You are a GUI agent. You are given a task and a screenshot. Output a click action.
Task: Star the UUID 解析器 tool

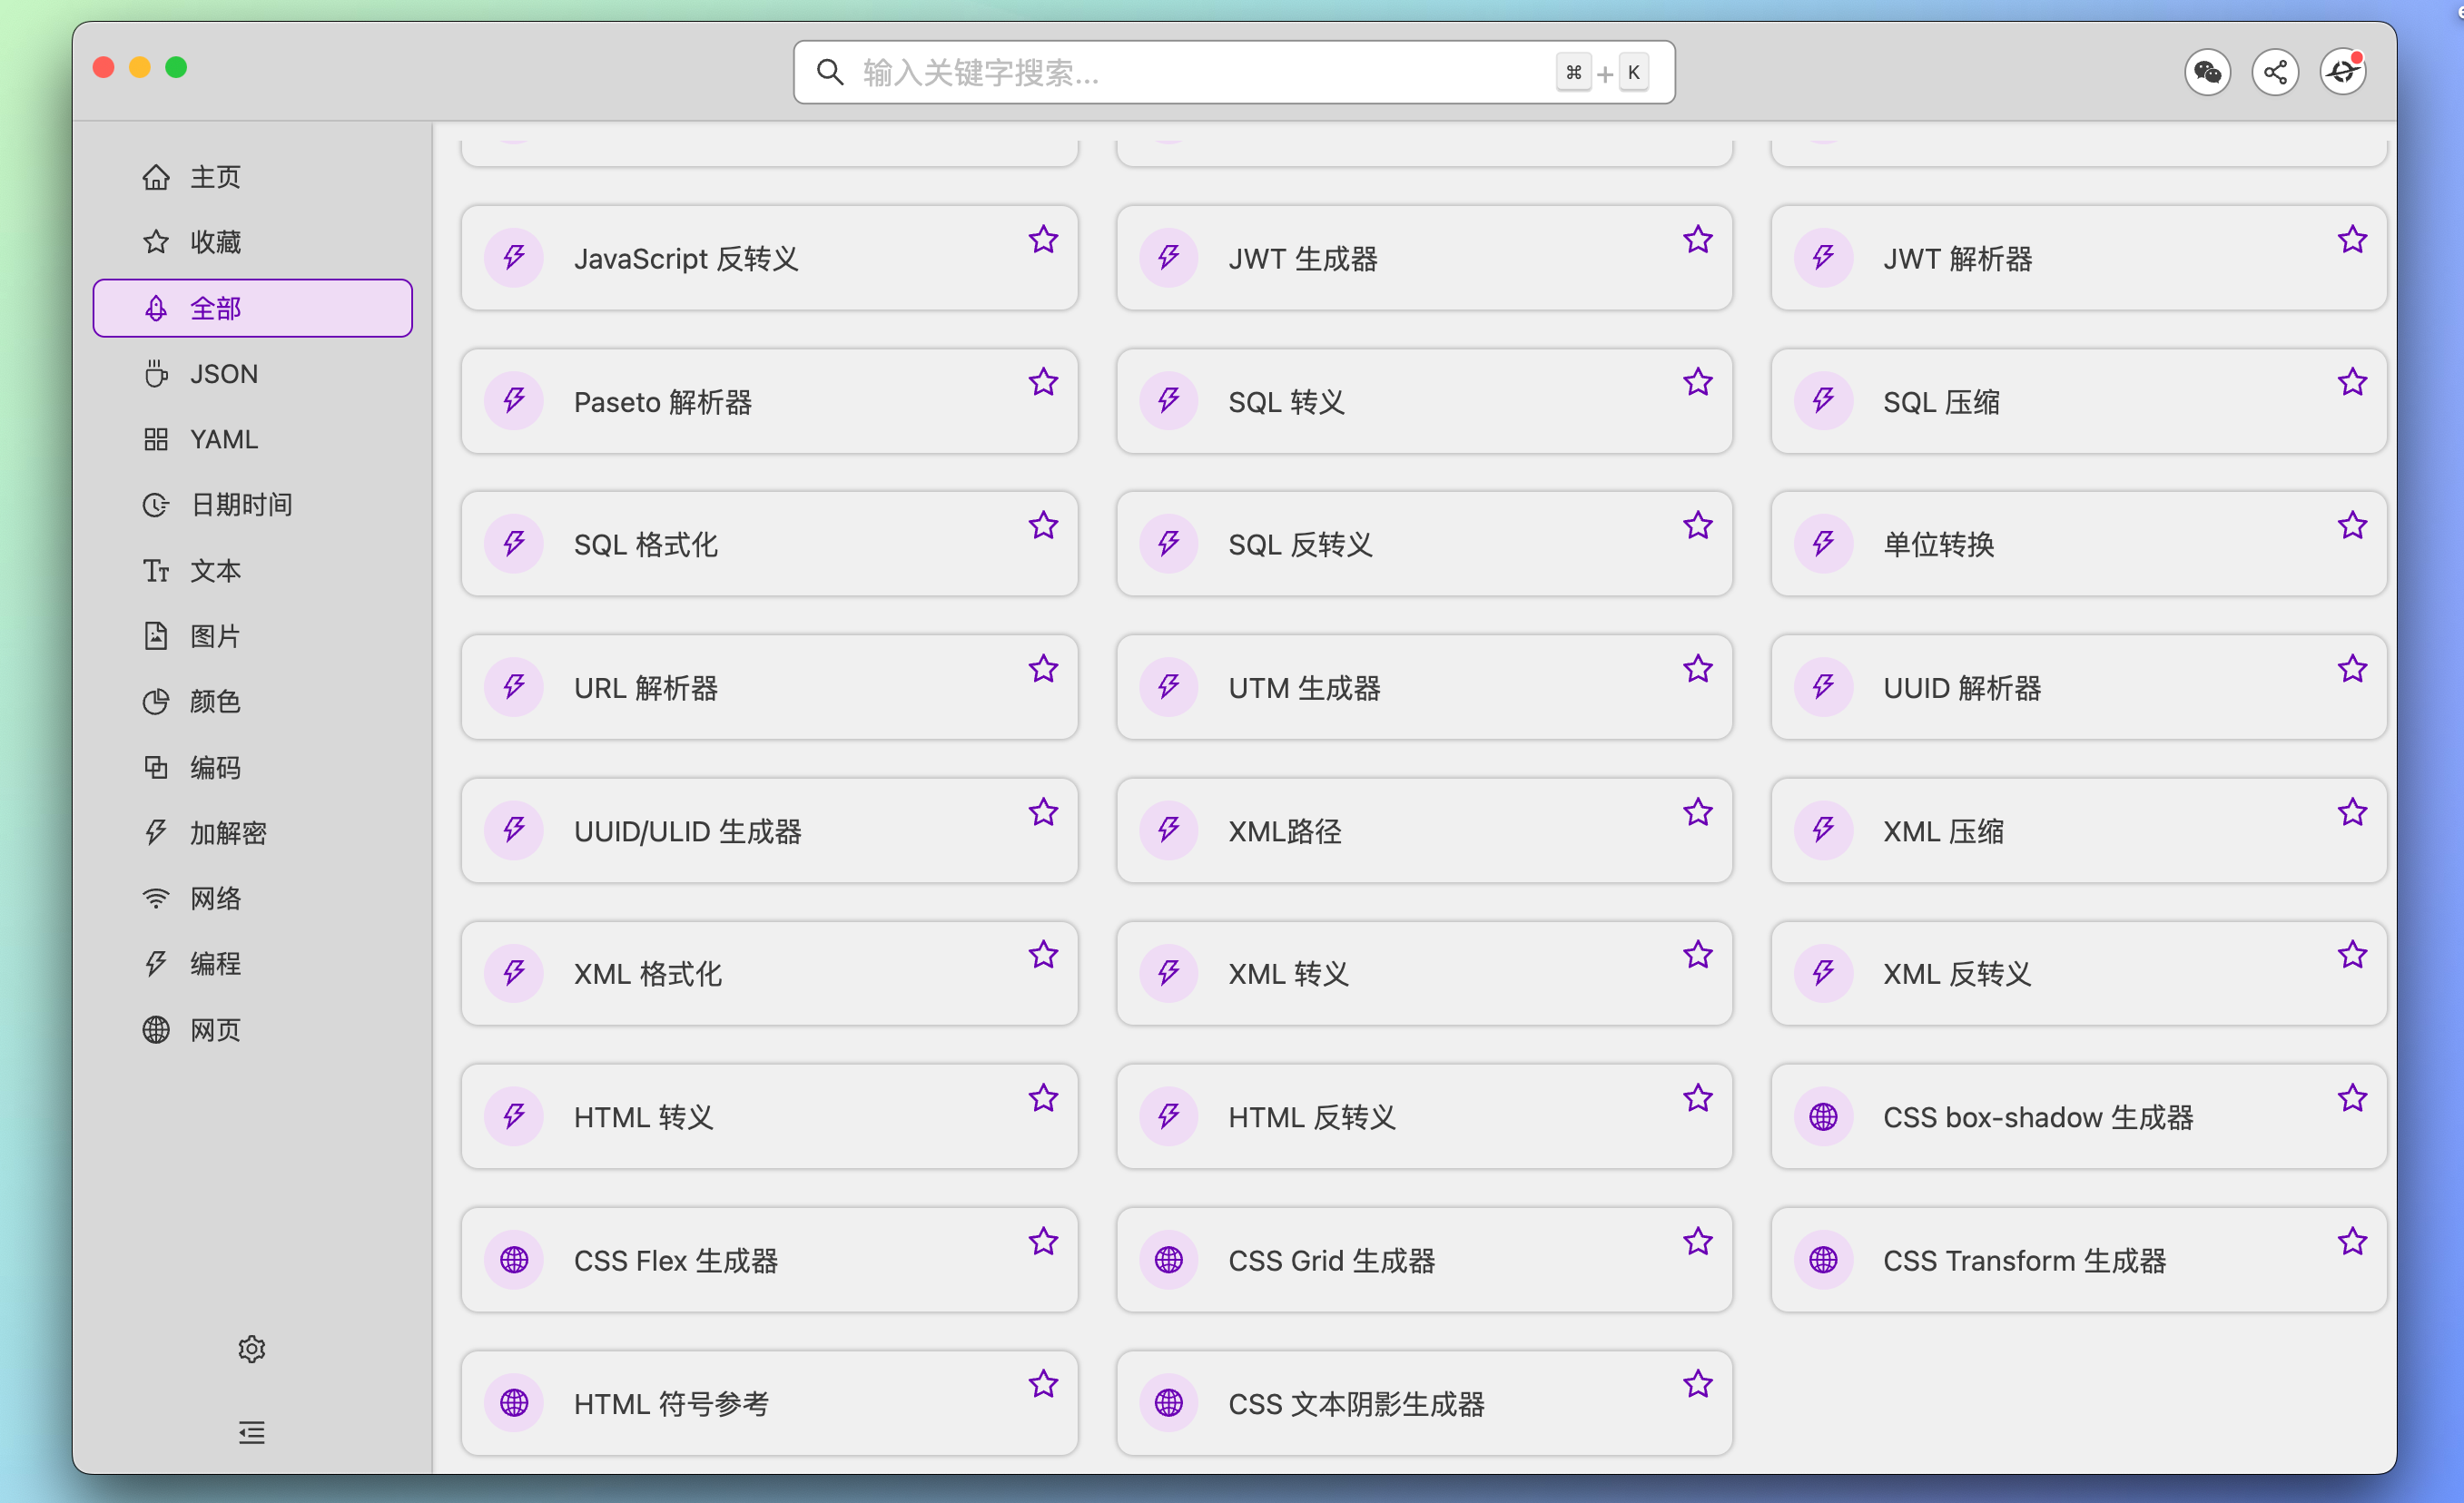(2352, 668)
